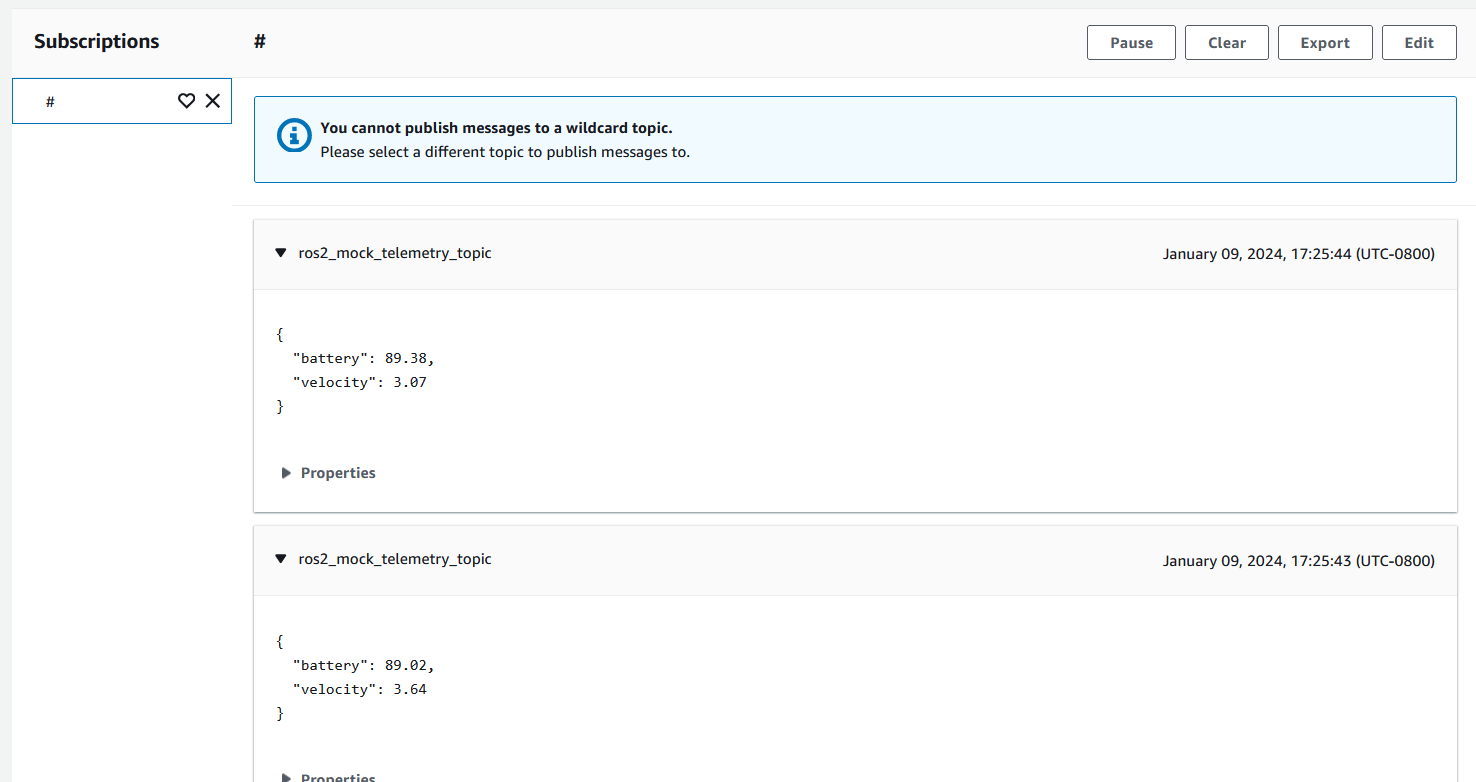Screen dimensions: 1476x782
Task: Click the battery value 89.02
Action: (406, 665)
